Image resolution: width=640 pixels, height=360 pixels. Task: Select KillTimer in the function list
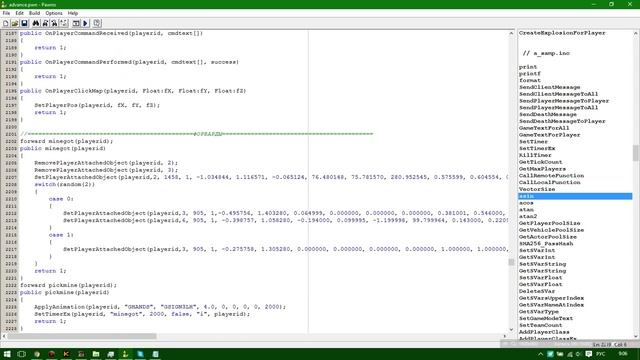click(535, 156)
